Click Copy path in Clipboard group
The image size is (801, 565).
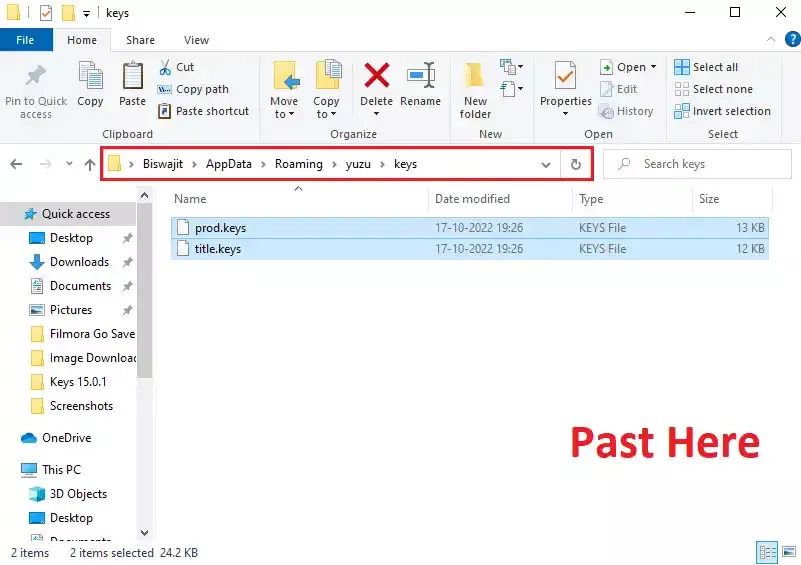pyautogui.click(x=193, y=89)
